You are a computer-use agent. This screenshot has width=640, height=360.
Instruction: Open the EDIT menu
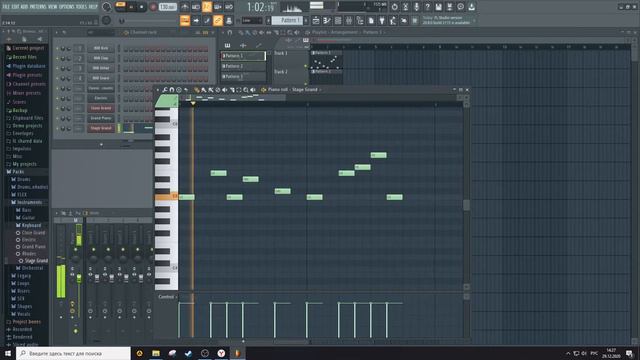tap(16, 7)
